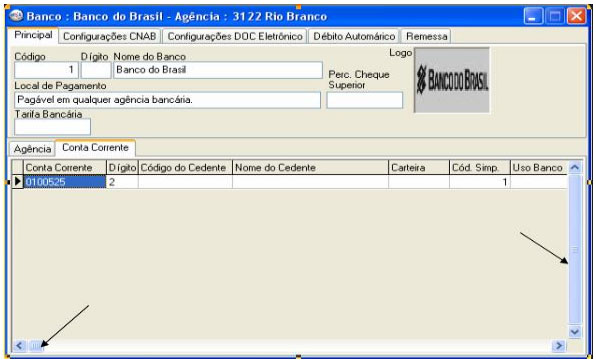Screen dimensions: 596x363
Task: Select row via the record pointer arrow
Action: [x=17, y=182]
